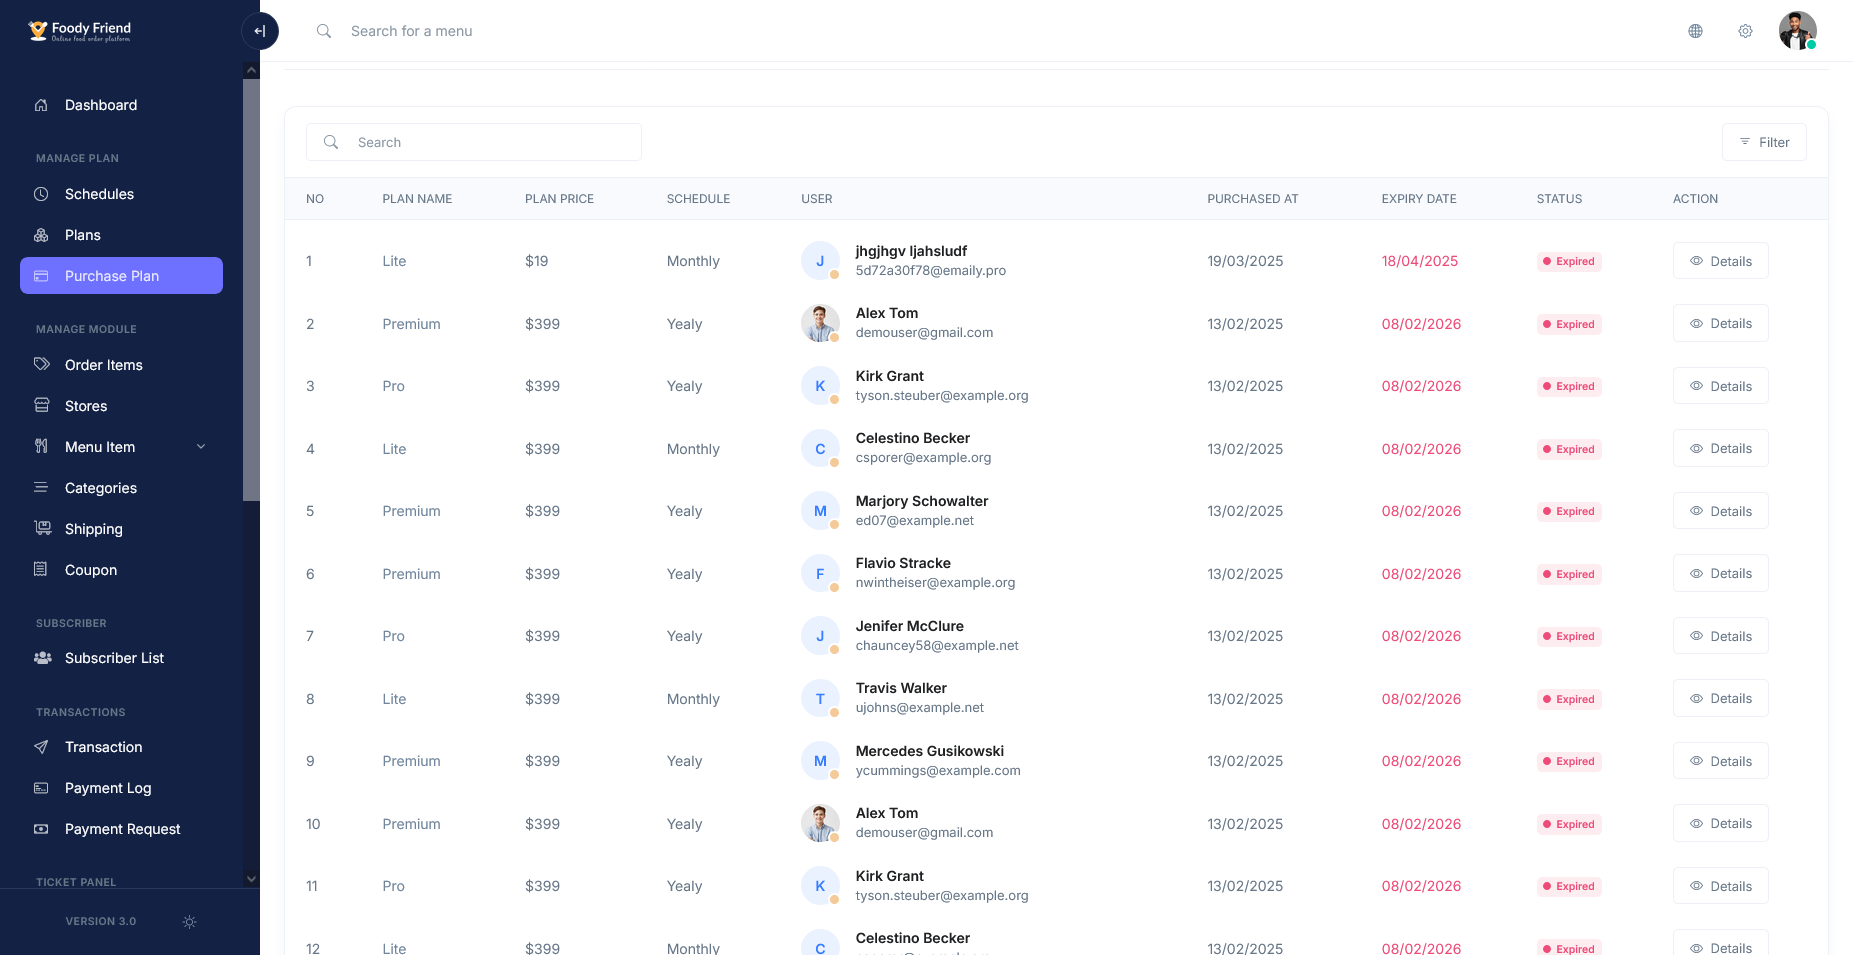Click the Foody Friend logo
Screen dimensions: 1853x955
(x=80, y=31)
